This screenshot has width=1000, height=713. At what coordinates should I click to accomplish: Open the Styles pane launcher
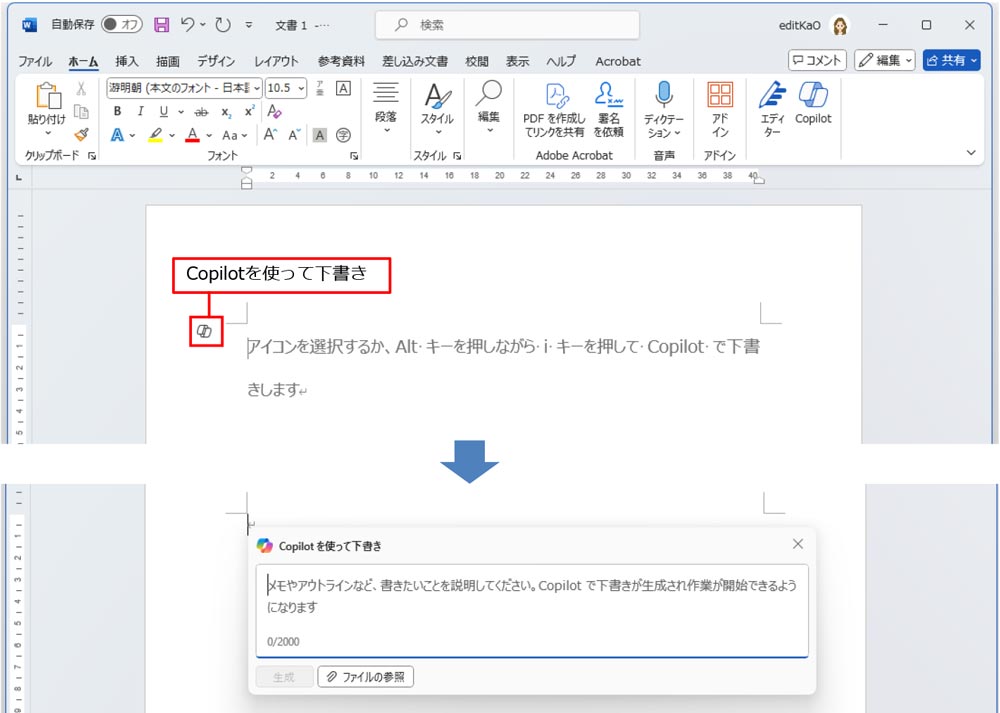[457, 156]
